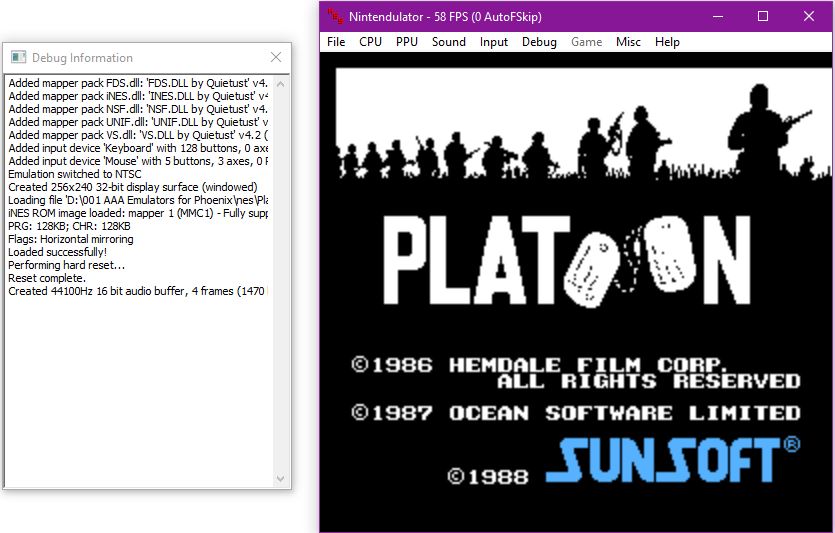The width and height of the screenshot is (835, 533).
Task: Click the 'Created 256x240 32-bit display surface' line
Action: click(133, 187)
